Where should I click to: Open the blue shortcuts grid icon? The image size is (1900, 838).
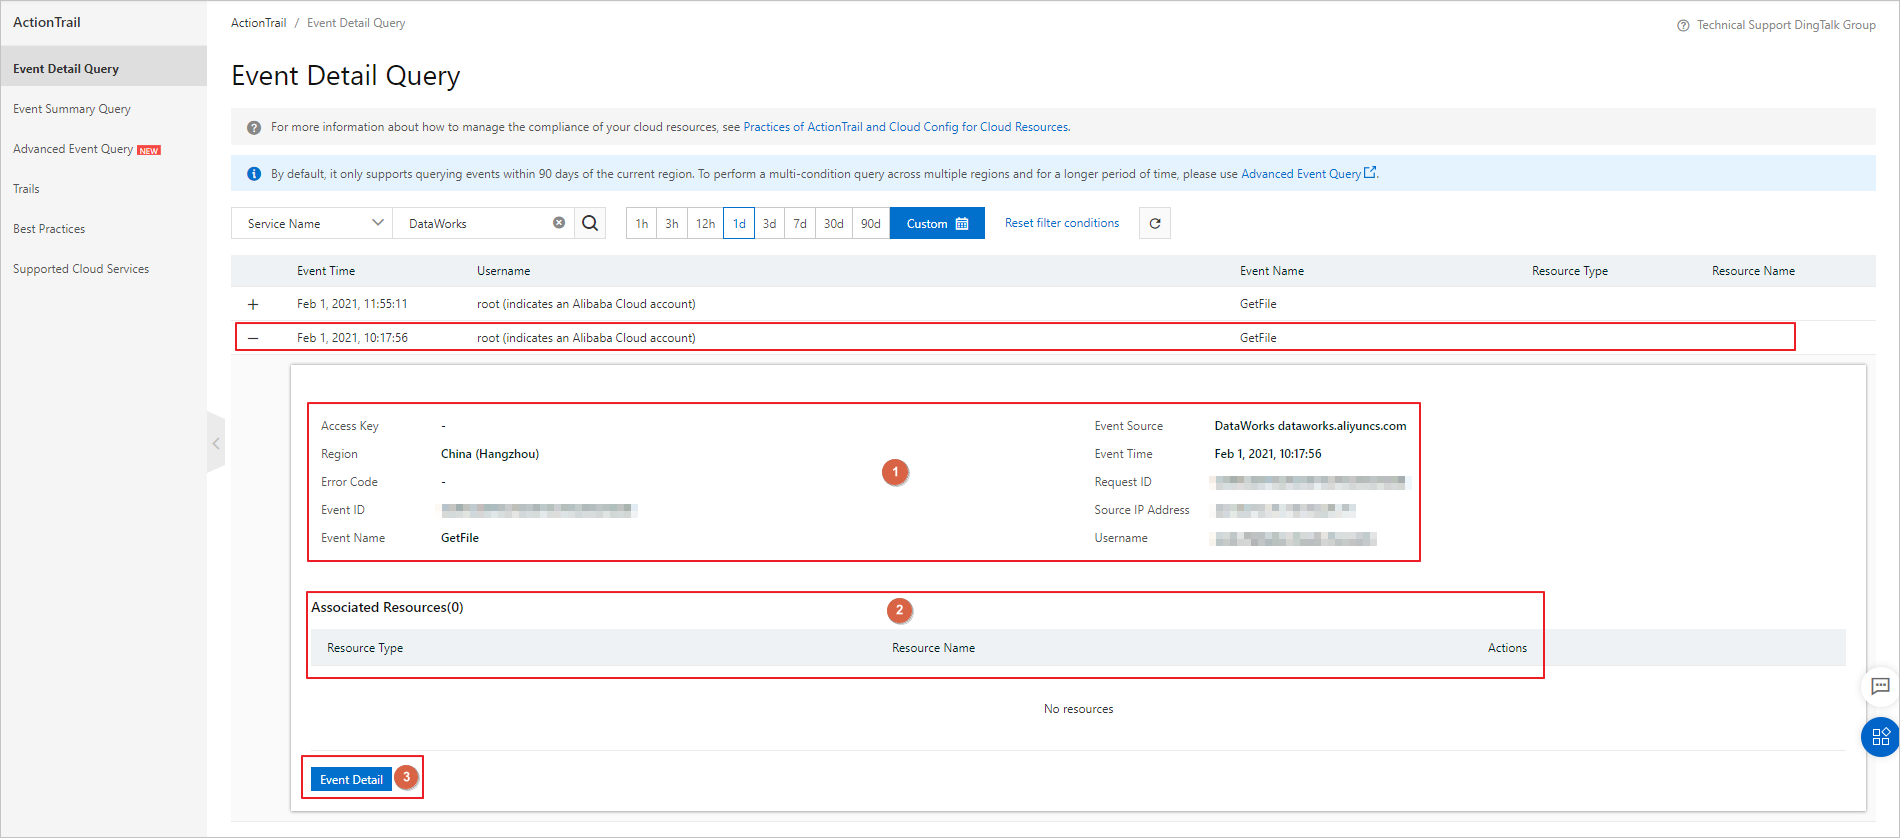click(1880, 737)
